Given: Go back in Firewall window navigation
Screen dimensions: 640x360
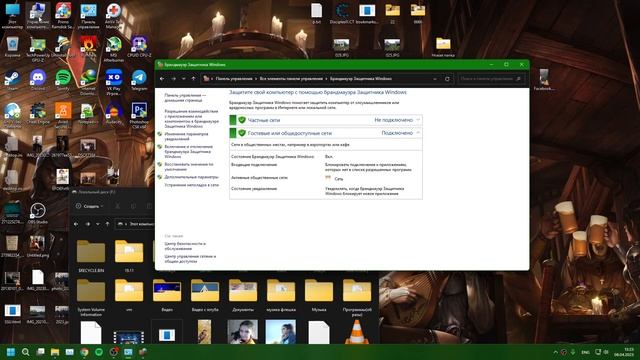Looking at the screenshot, I should point(162,79).
